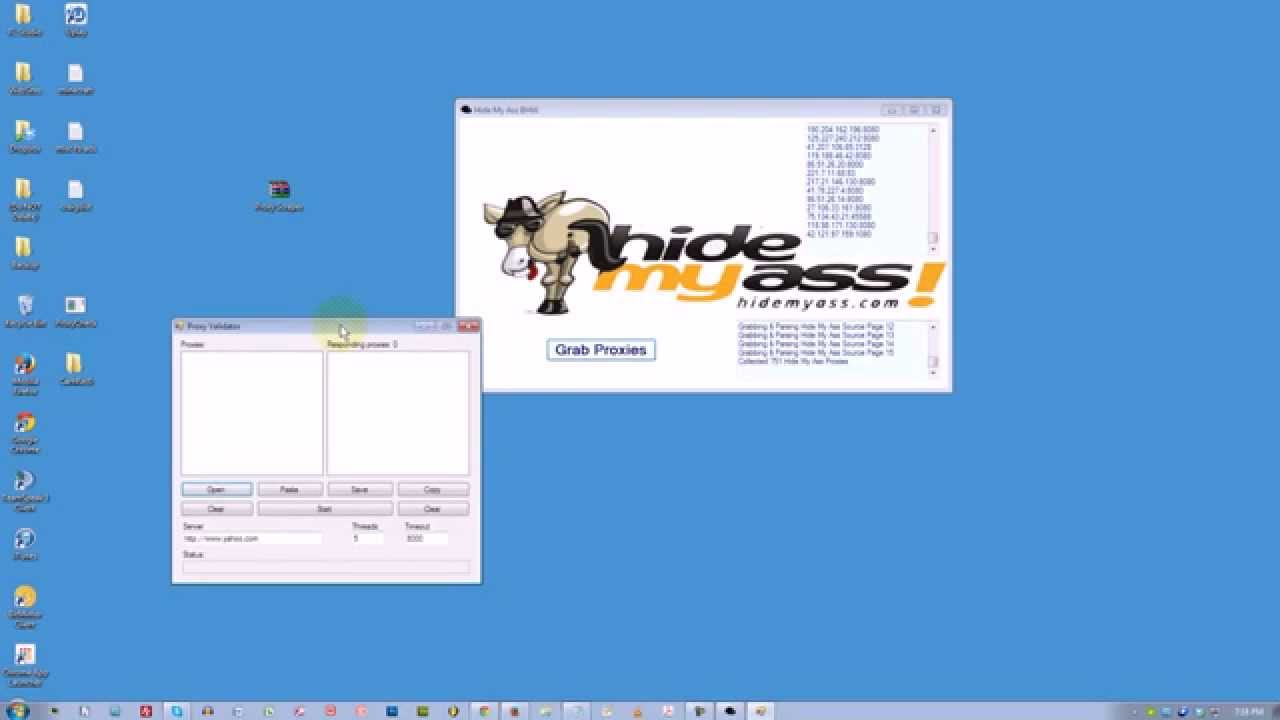This screenshot has height=720, width=1280.
Task: Click the Hide My Ass window title icon
Action: tap(466, 109)
